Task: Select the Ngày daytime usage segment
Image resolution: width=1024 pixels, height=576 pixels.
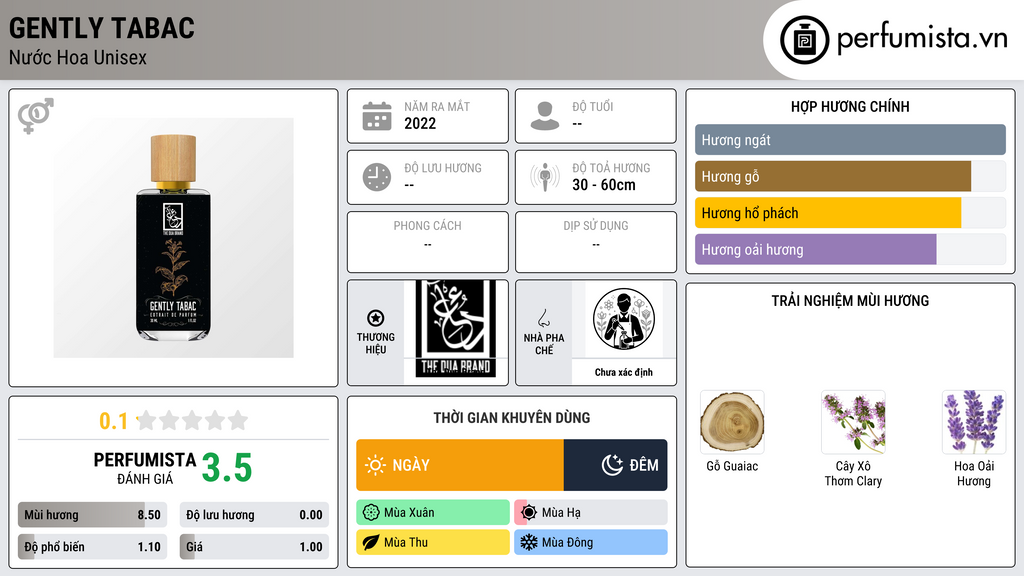Action: click(x=460, y=465)
